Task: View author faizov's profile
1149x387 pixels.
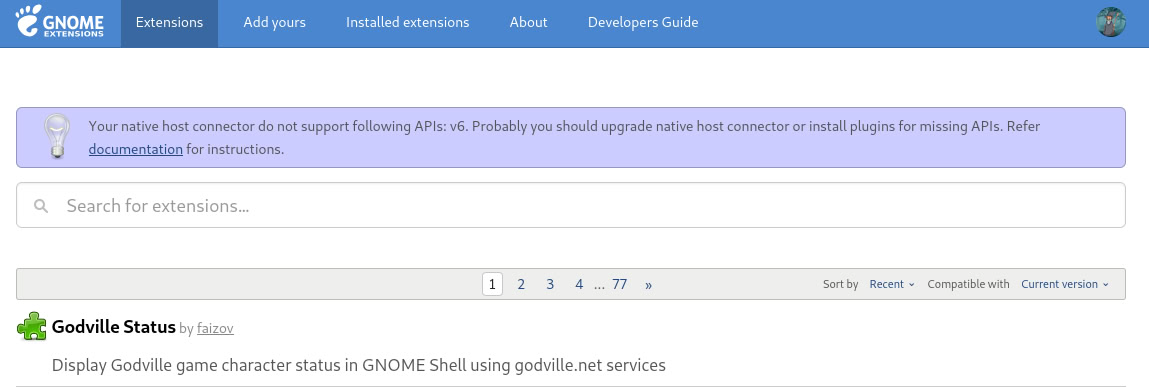Action: [215, 328]
